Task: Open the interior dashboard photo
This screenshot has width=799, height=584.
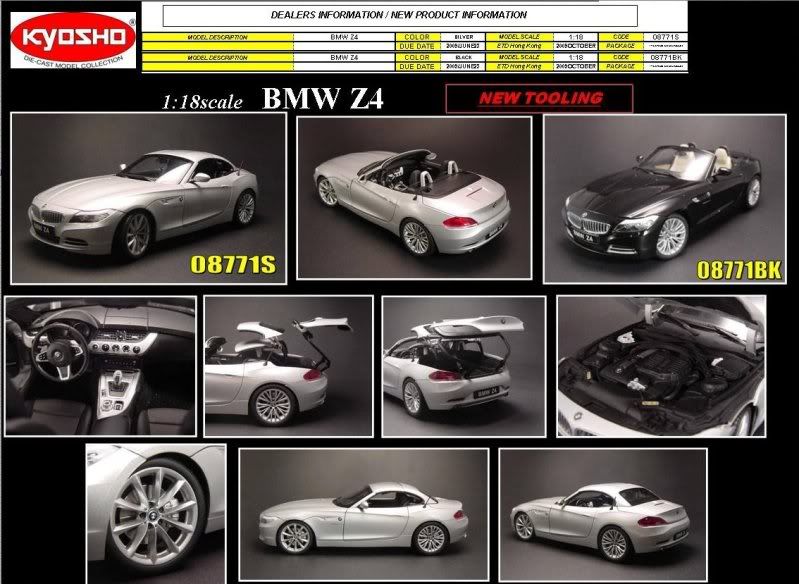Action: pyautogui.click(x=100, y=366)
